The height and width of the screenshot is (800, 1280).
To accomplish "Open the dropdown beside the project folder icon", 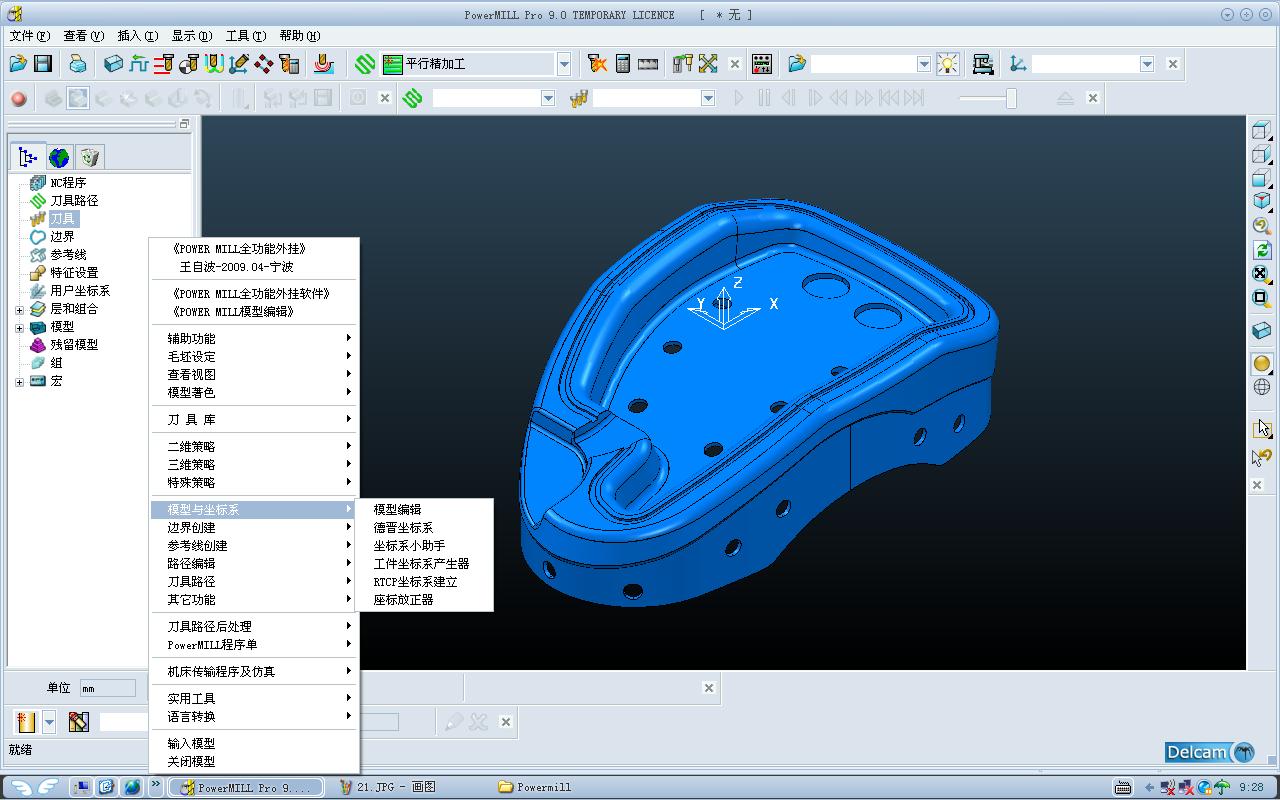I will [924, 64].
